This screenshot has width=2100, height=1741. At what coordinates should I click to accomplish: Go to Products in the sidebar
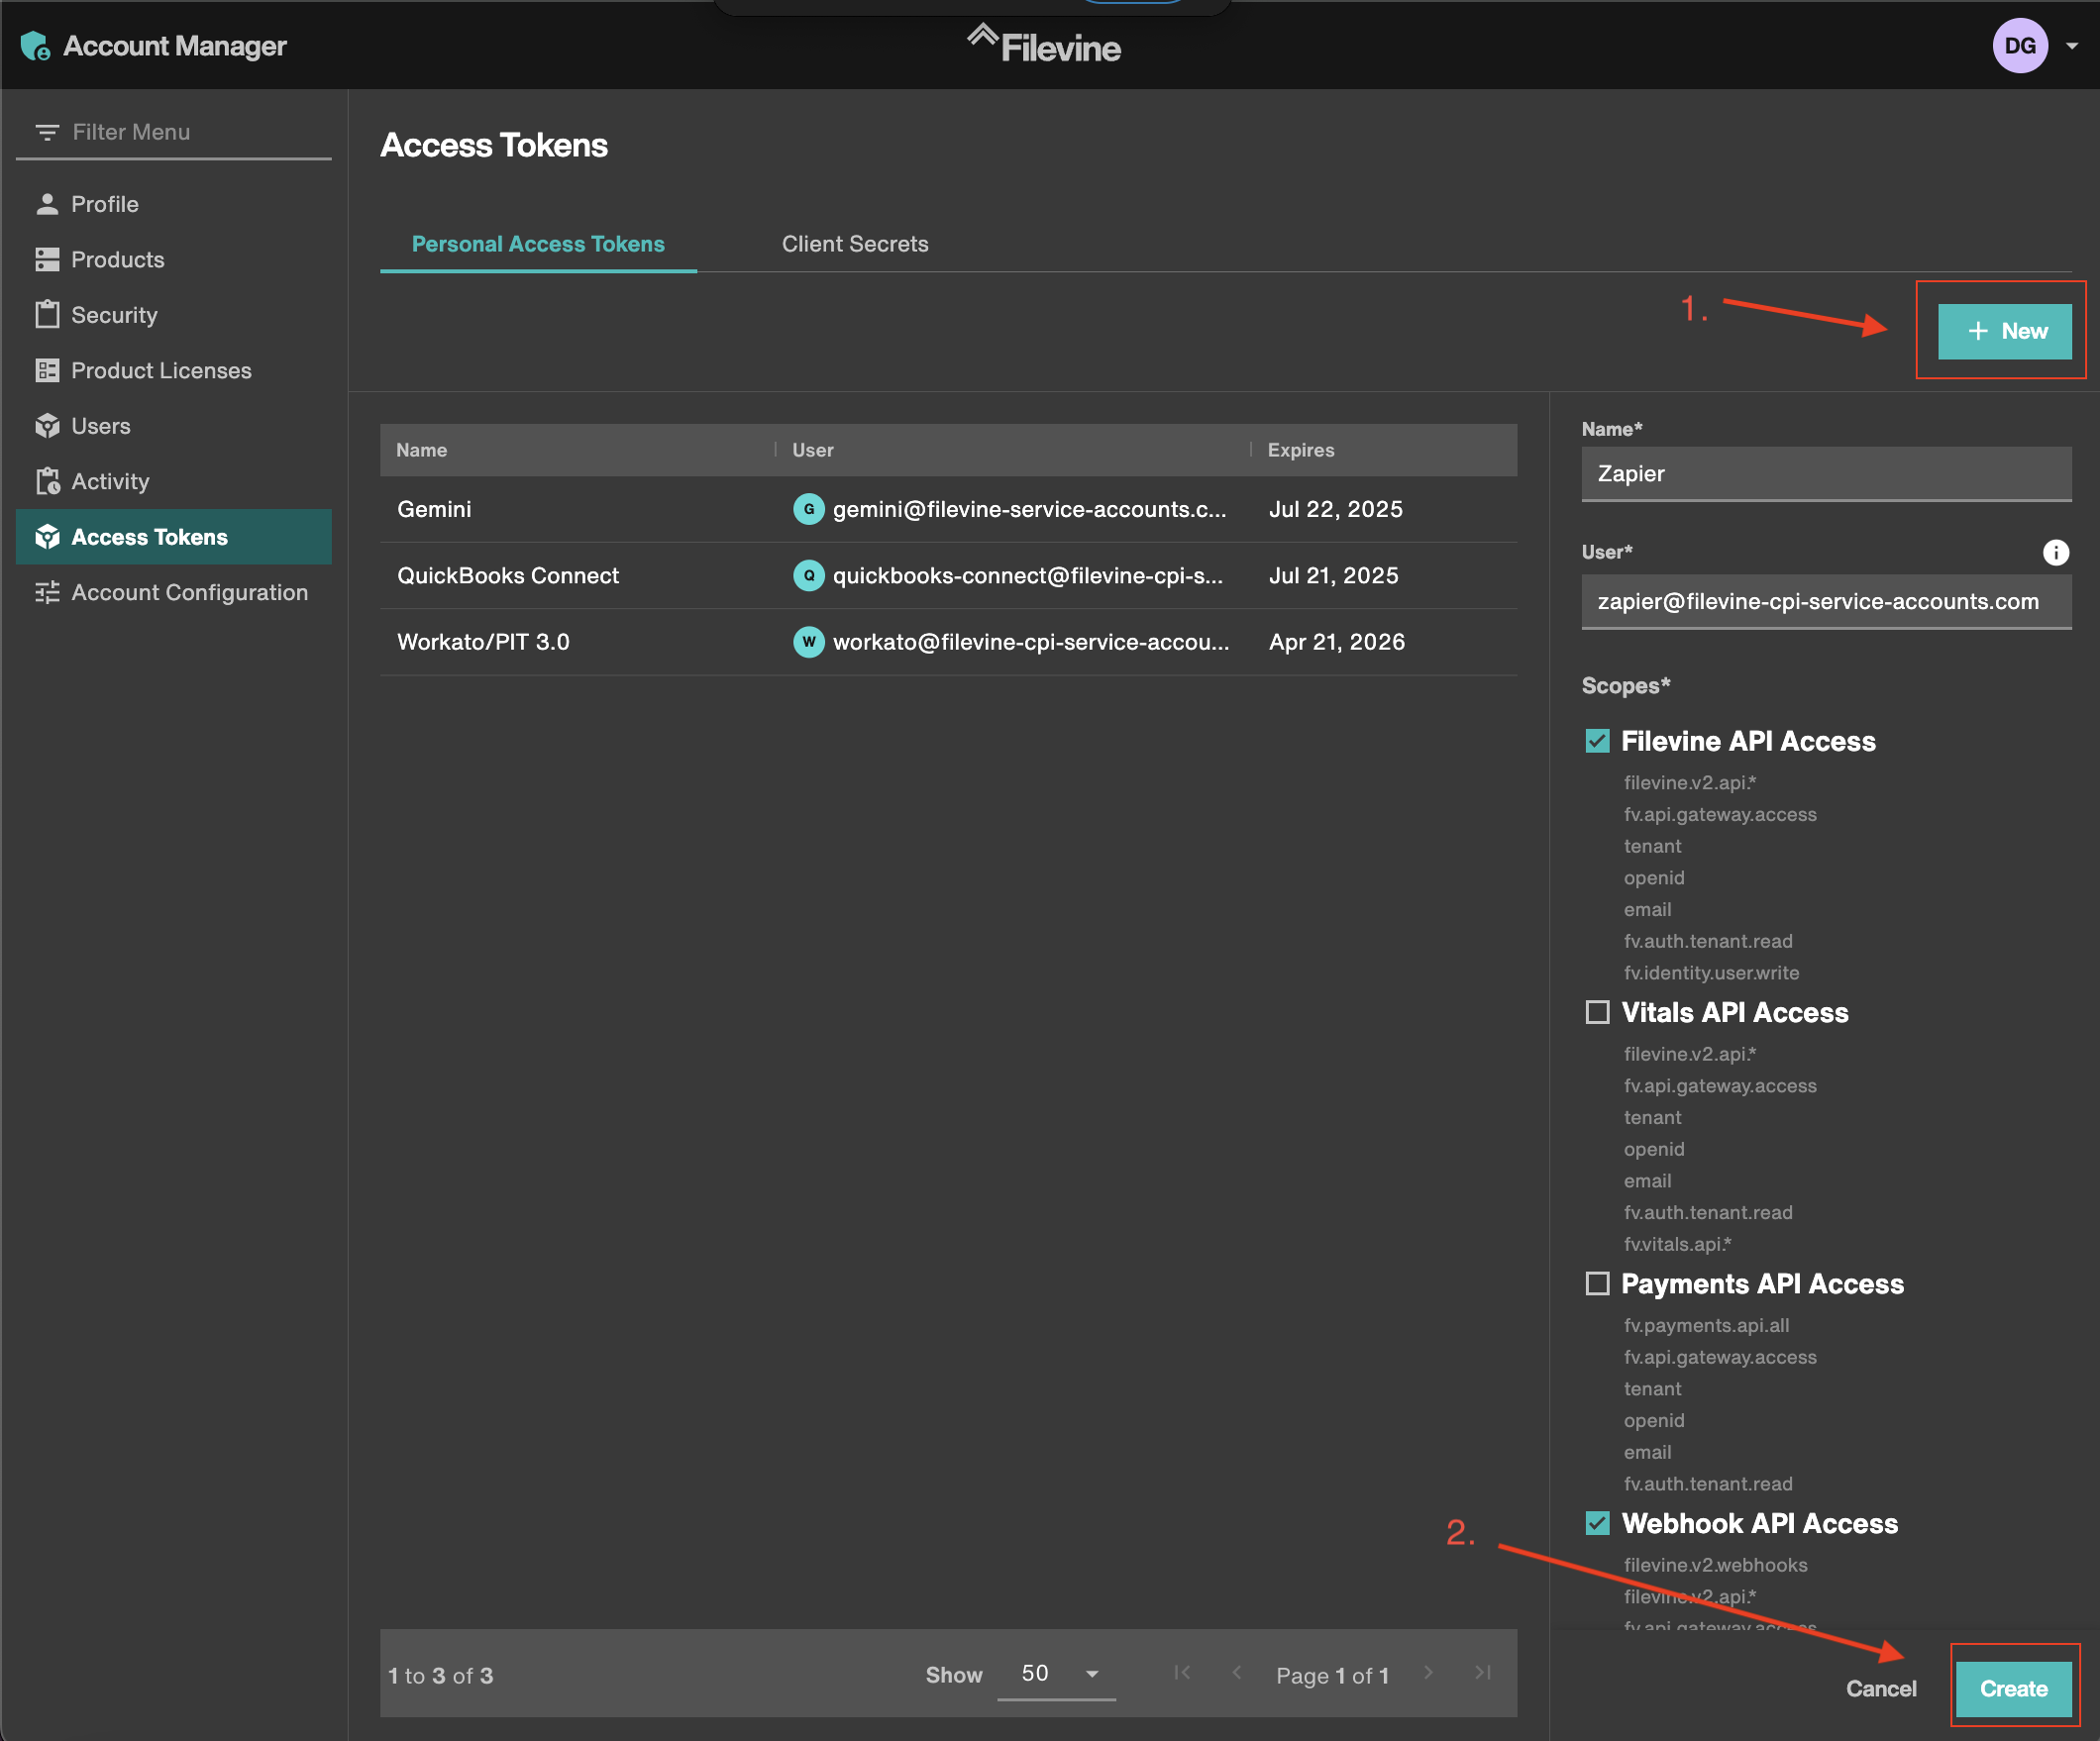click(174, 260)
